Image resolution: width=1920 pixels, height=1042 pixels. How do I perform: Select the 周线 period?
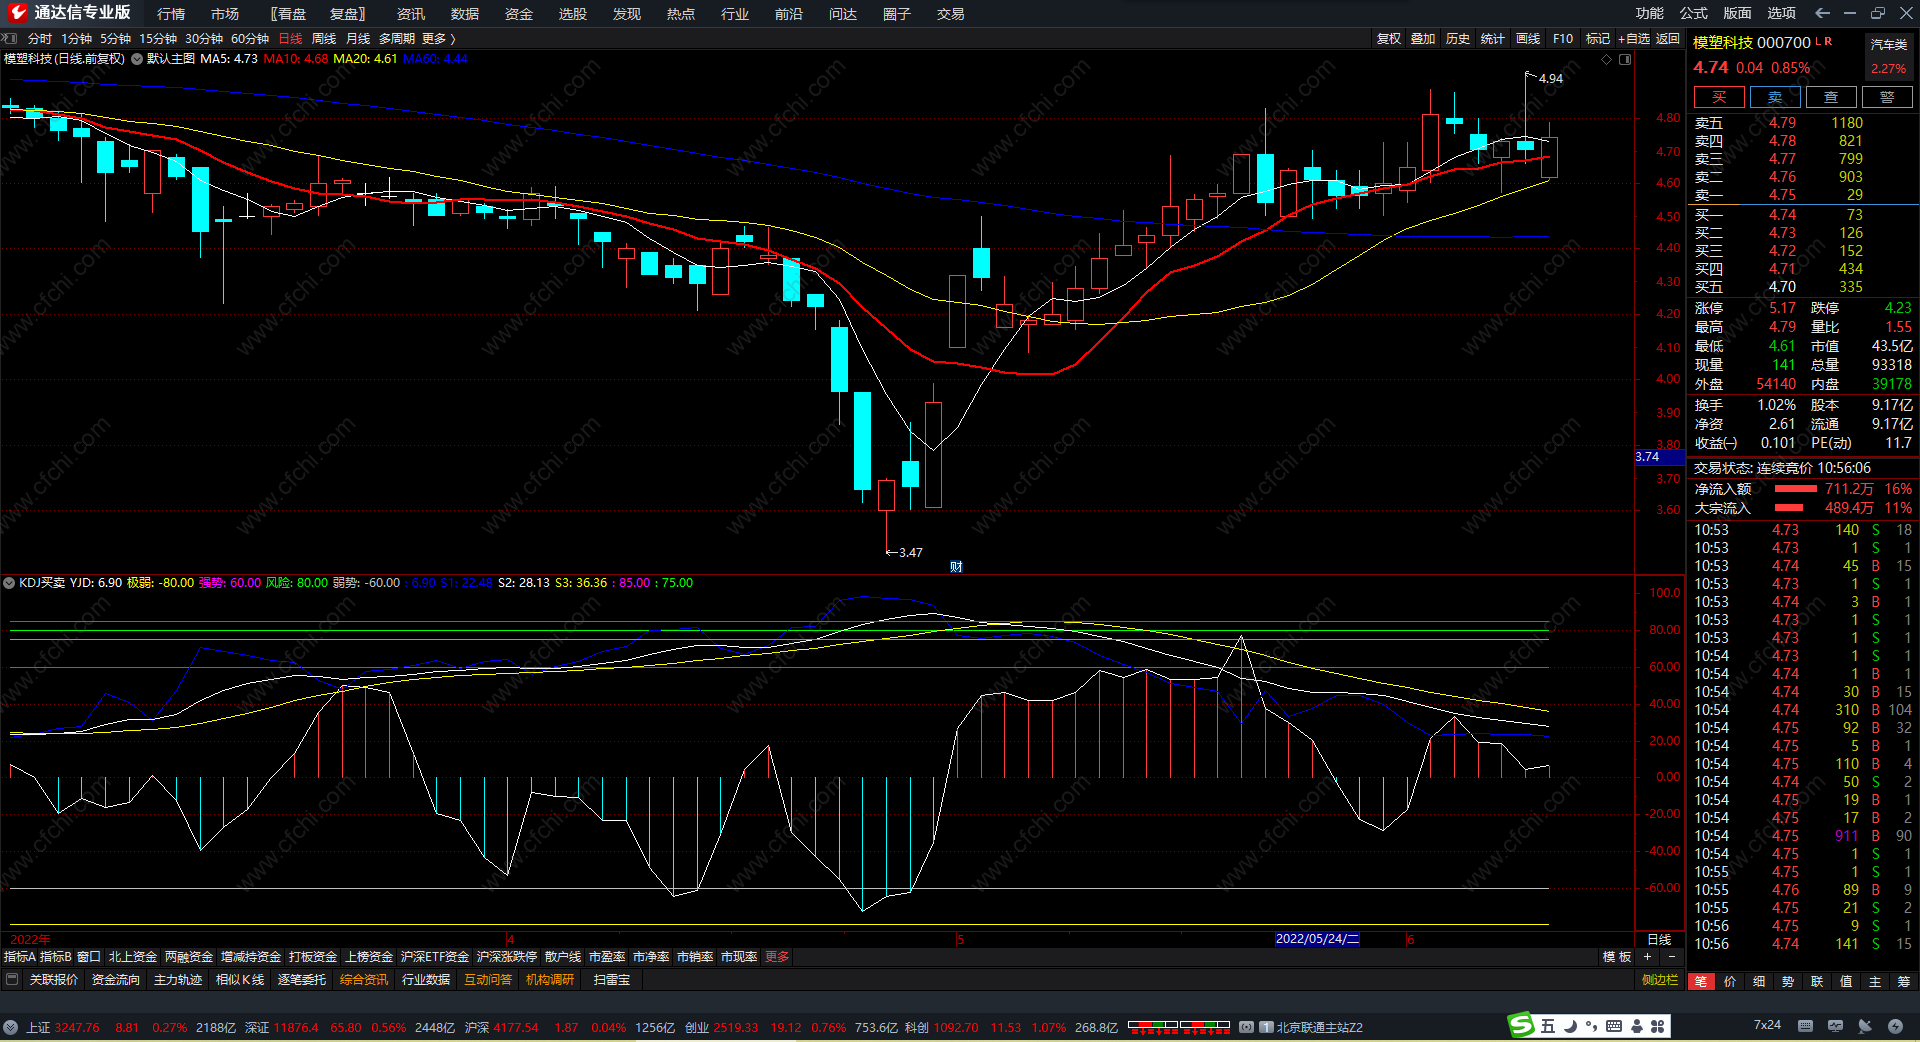click(324, 39)
